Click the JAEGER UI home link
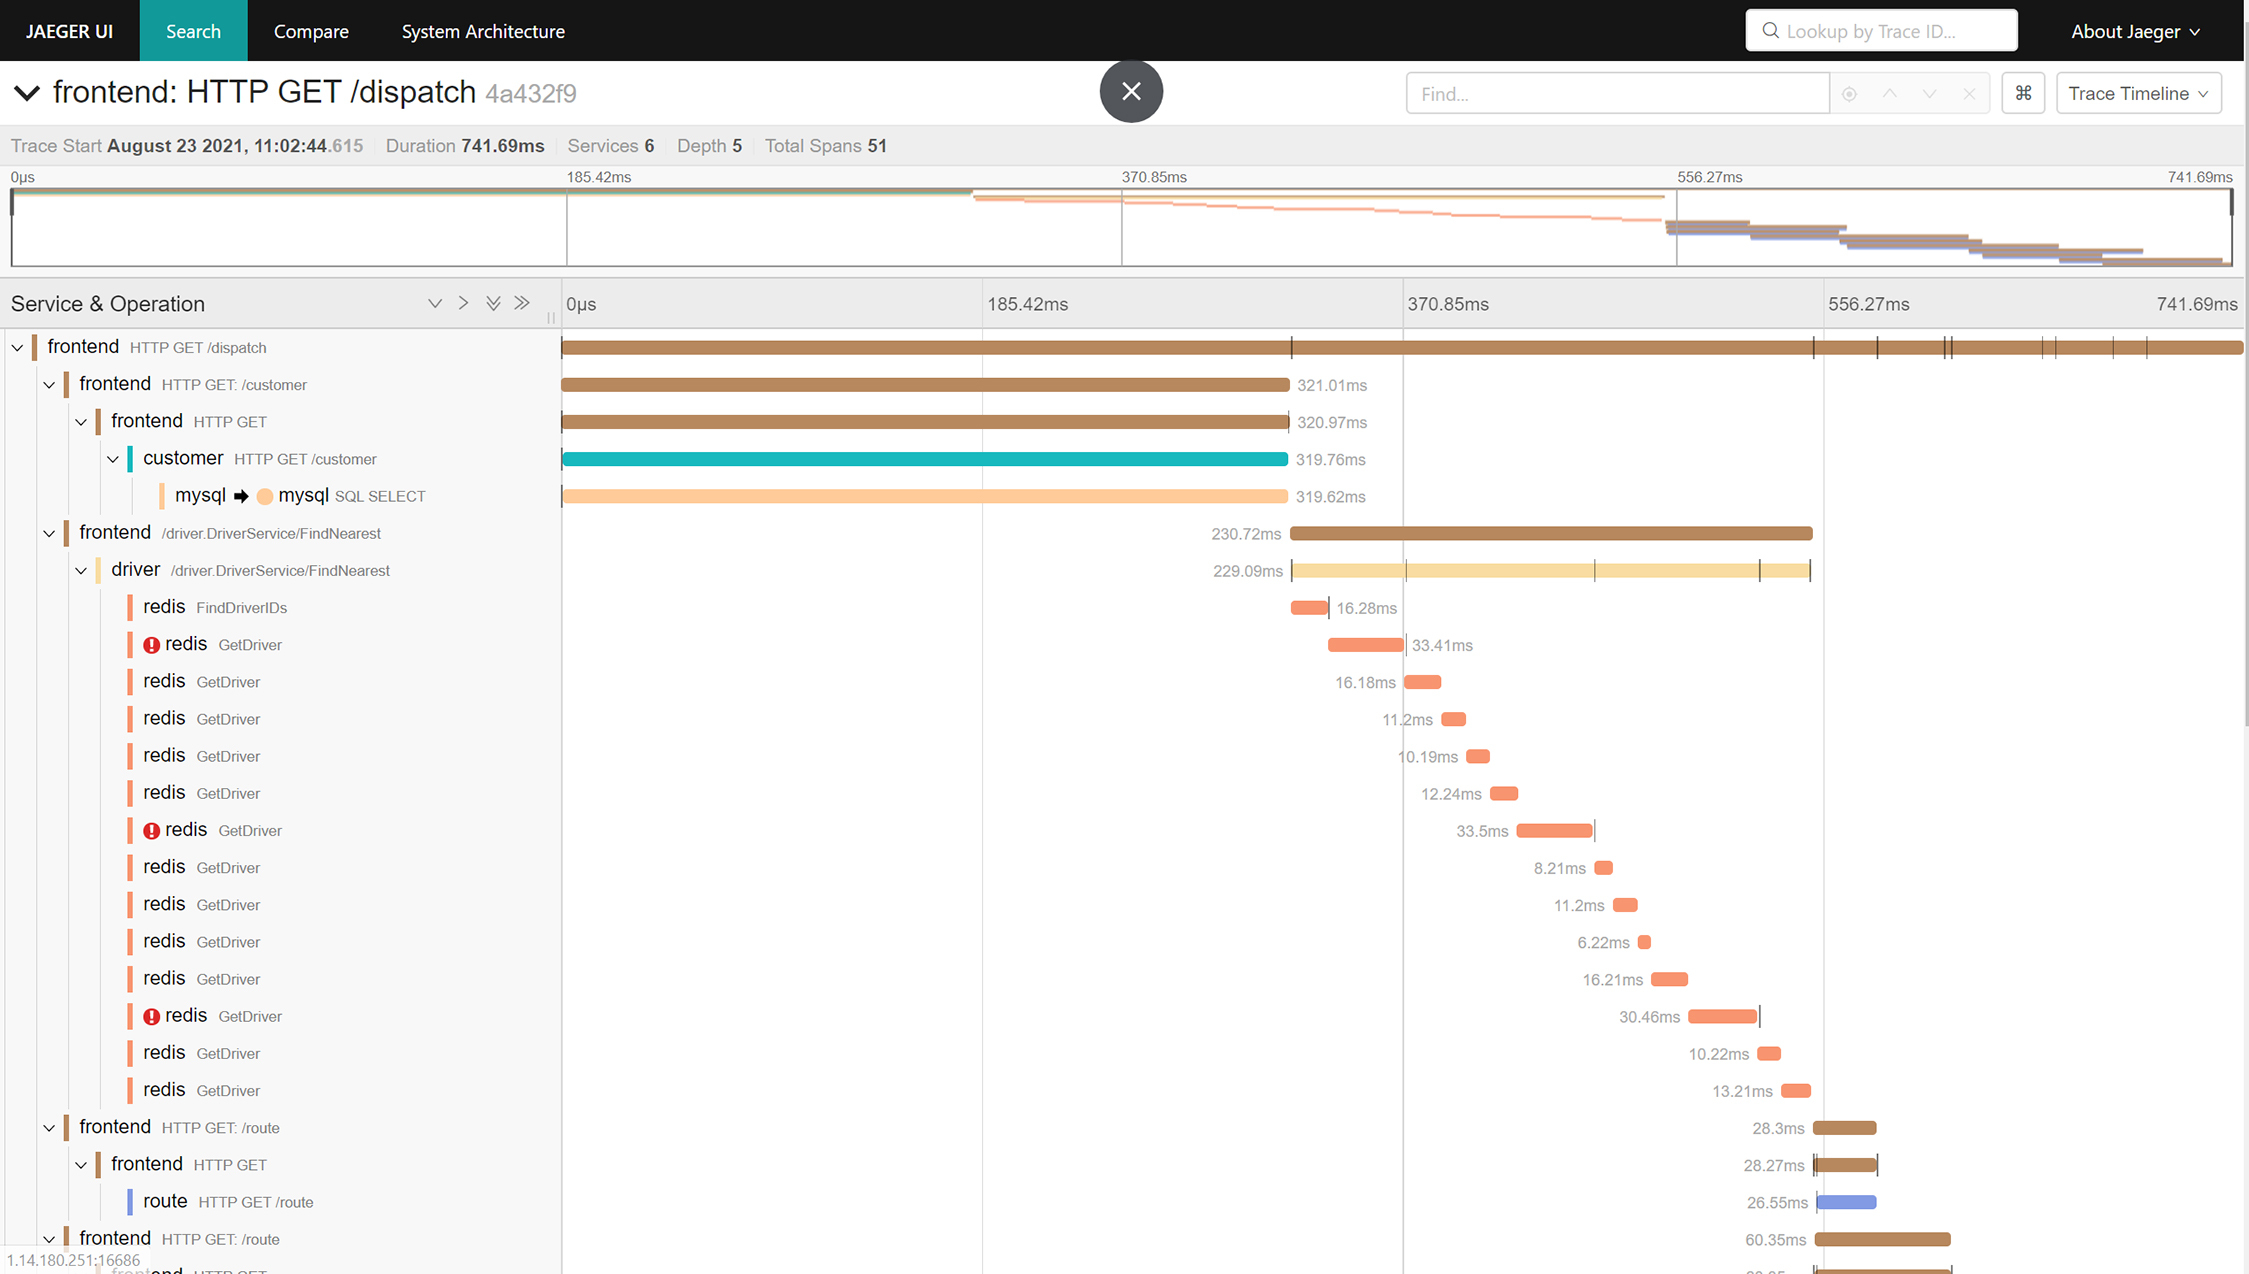This screenshot has height=1274, width=2249. [69, 31]
